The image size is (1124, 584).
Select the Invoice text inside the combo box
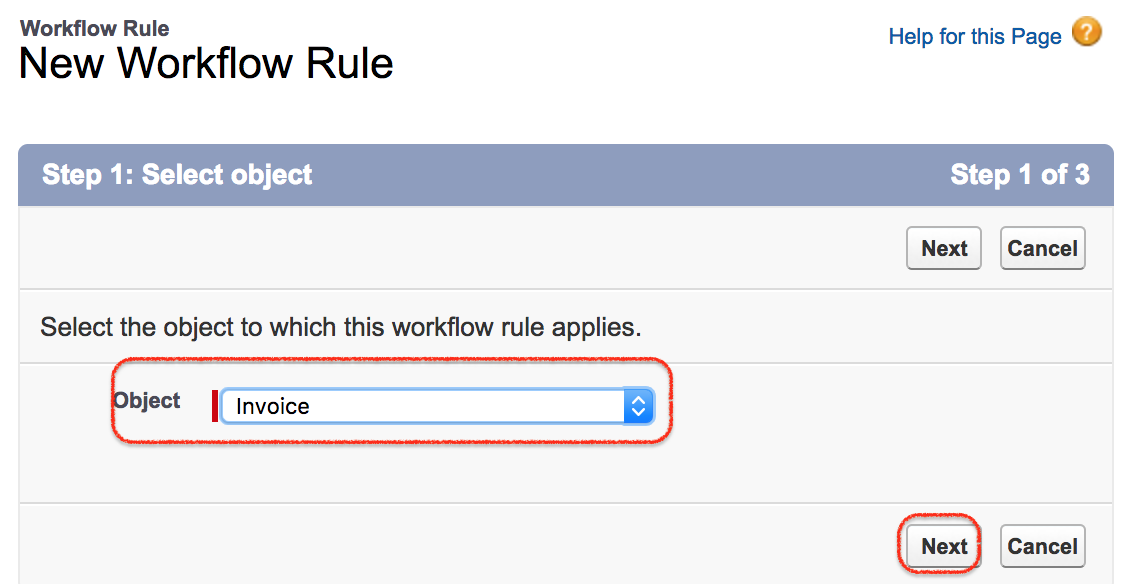[x=272, y=406]
